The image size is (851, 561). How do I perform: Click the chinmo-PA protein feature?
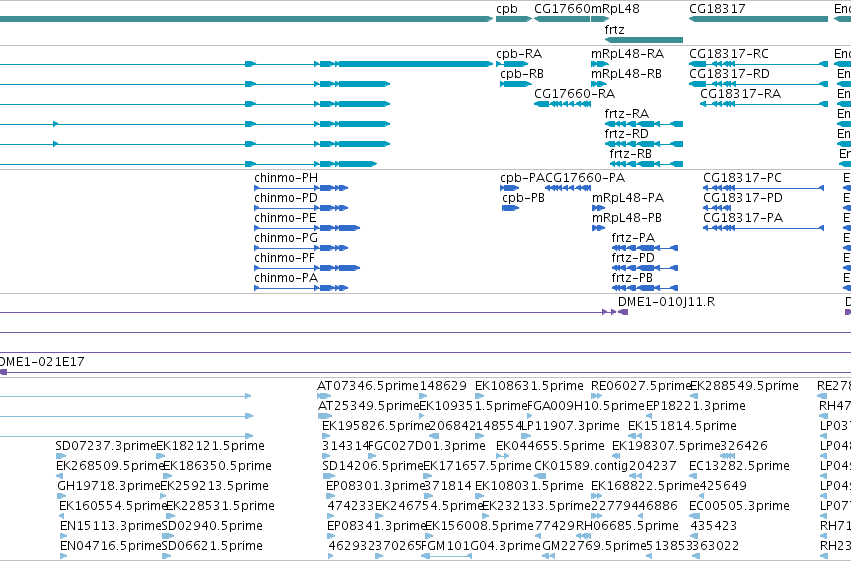click(x=301, y=288)
